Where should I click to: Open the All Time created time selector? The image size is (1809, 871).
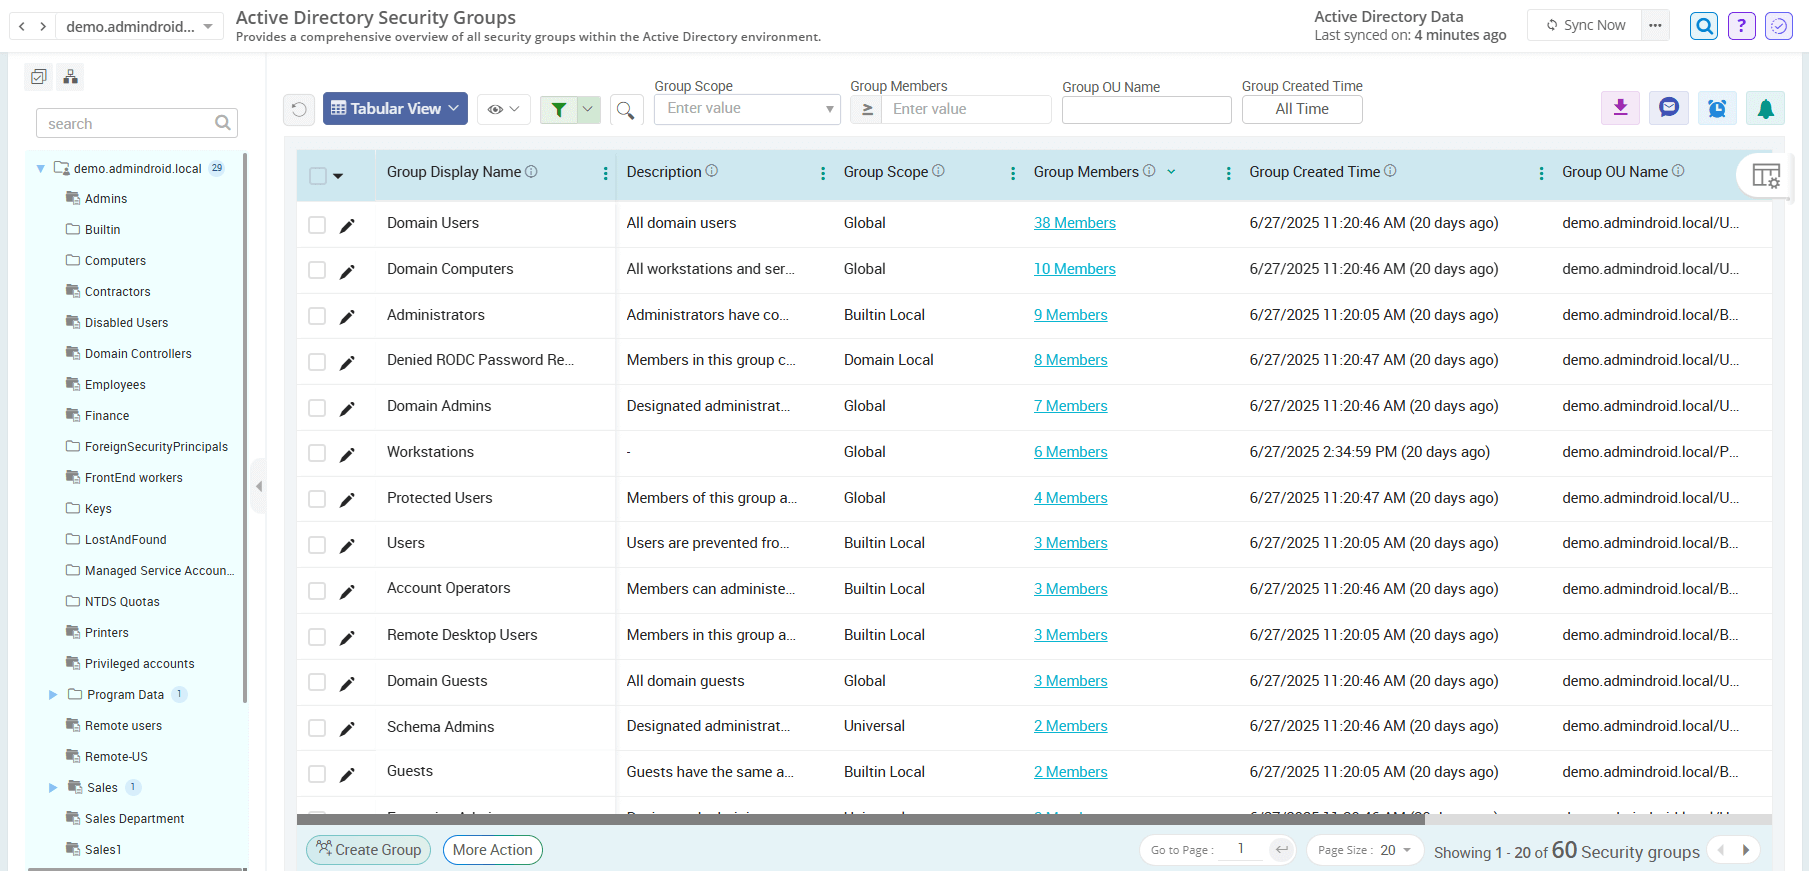click(1302, 109)
